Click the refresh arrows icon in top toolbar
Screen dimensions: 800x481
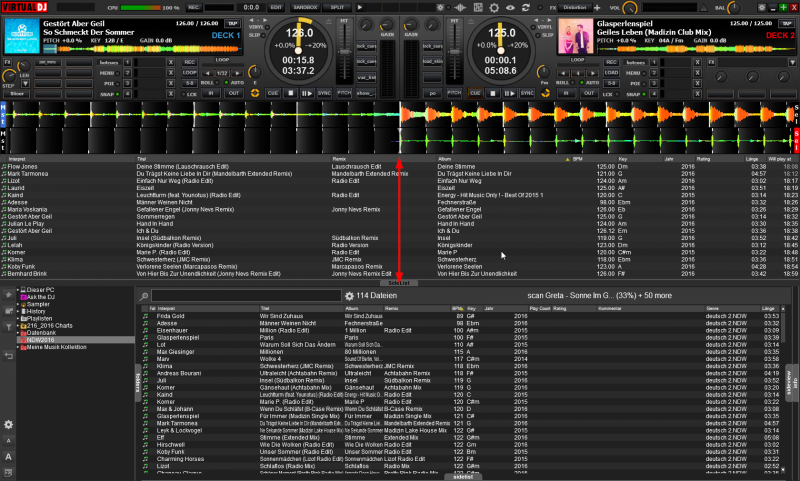click(526, 8)
